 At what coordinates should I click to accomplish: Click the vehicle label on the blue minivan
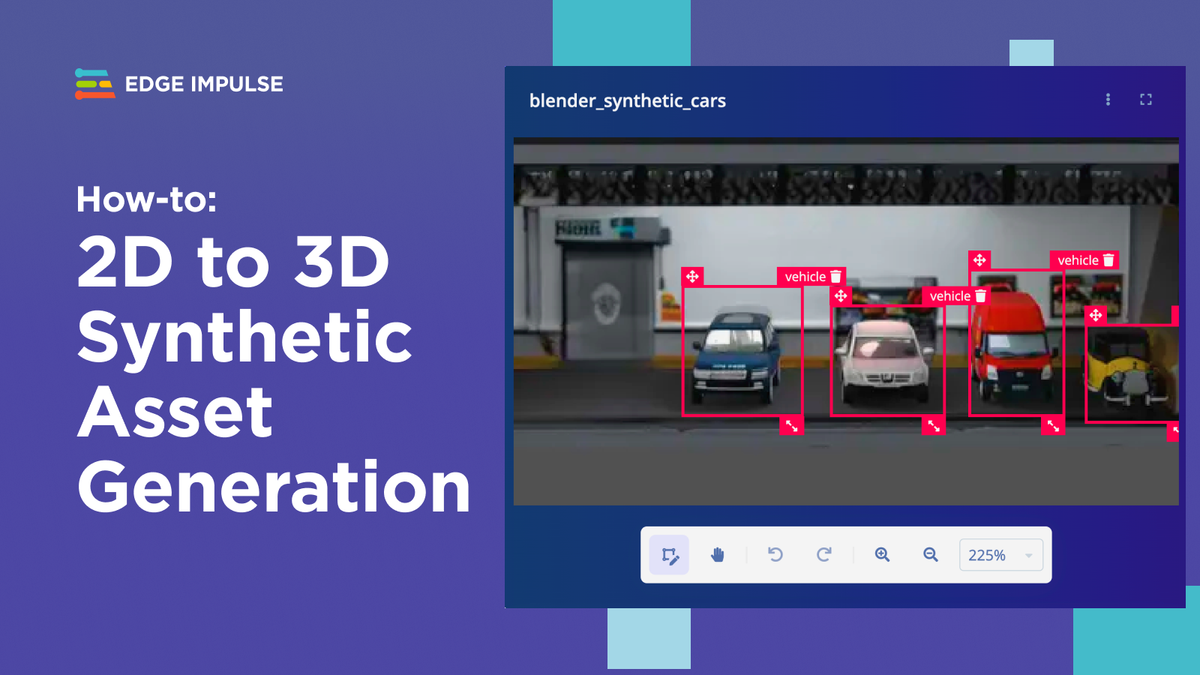tap(804, 276)
